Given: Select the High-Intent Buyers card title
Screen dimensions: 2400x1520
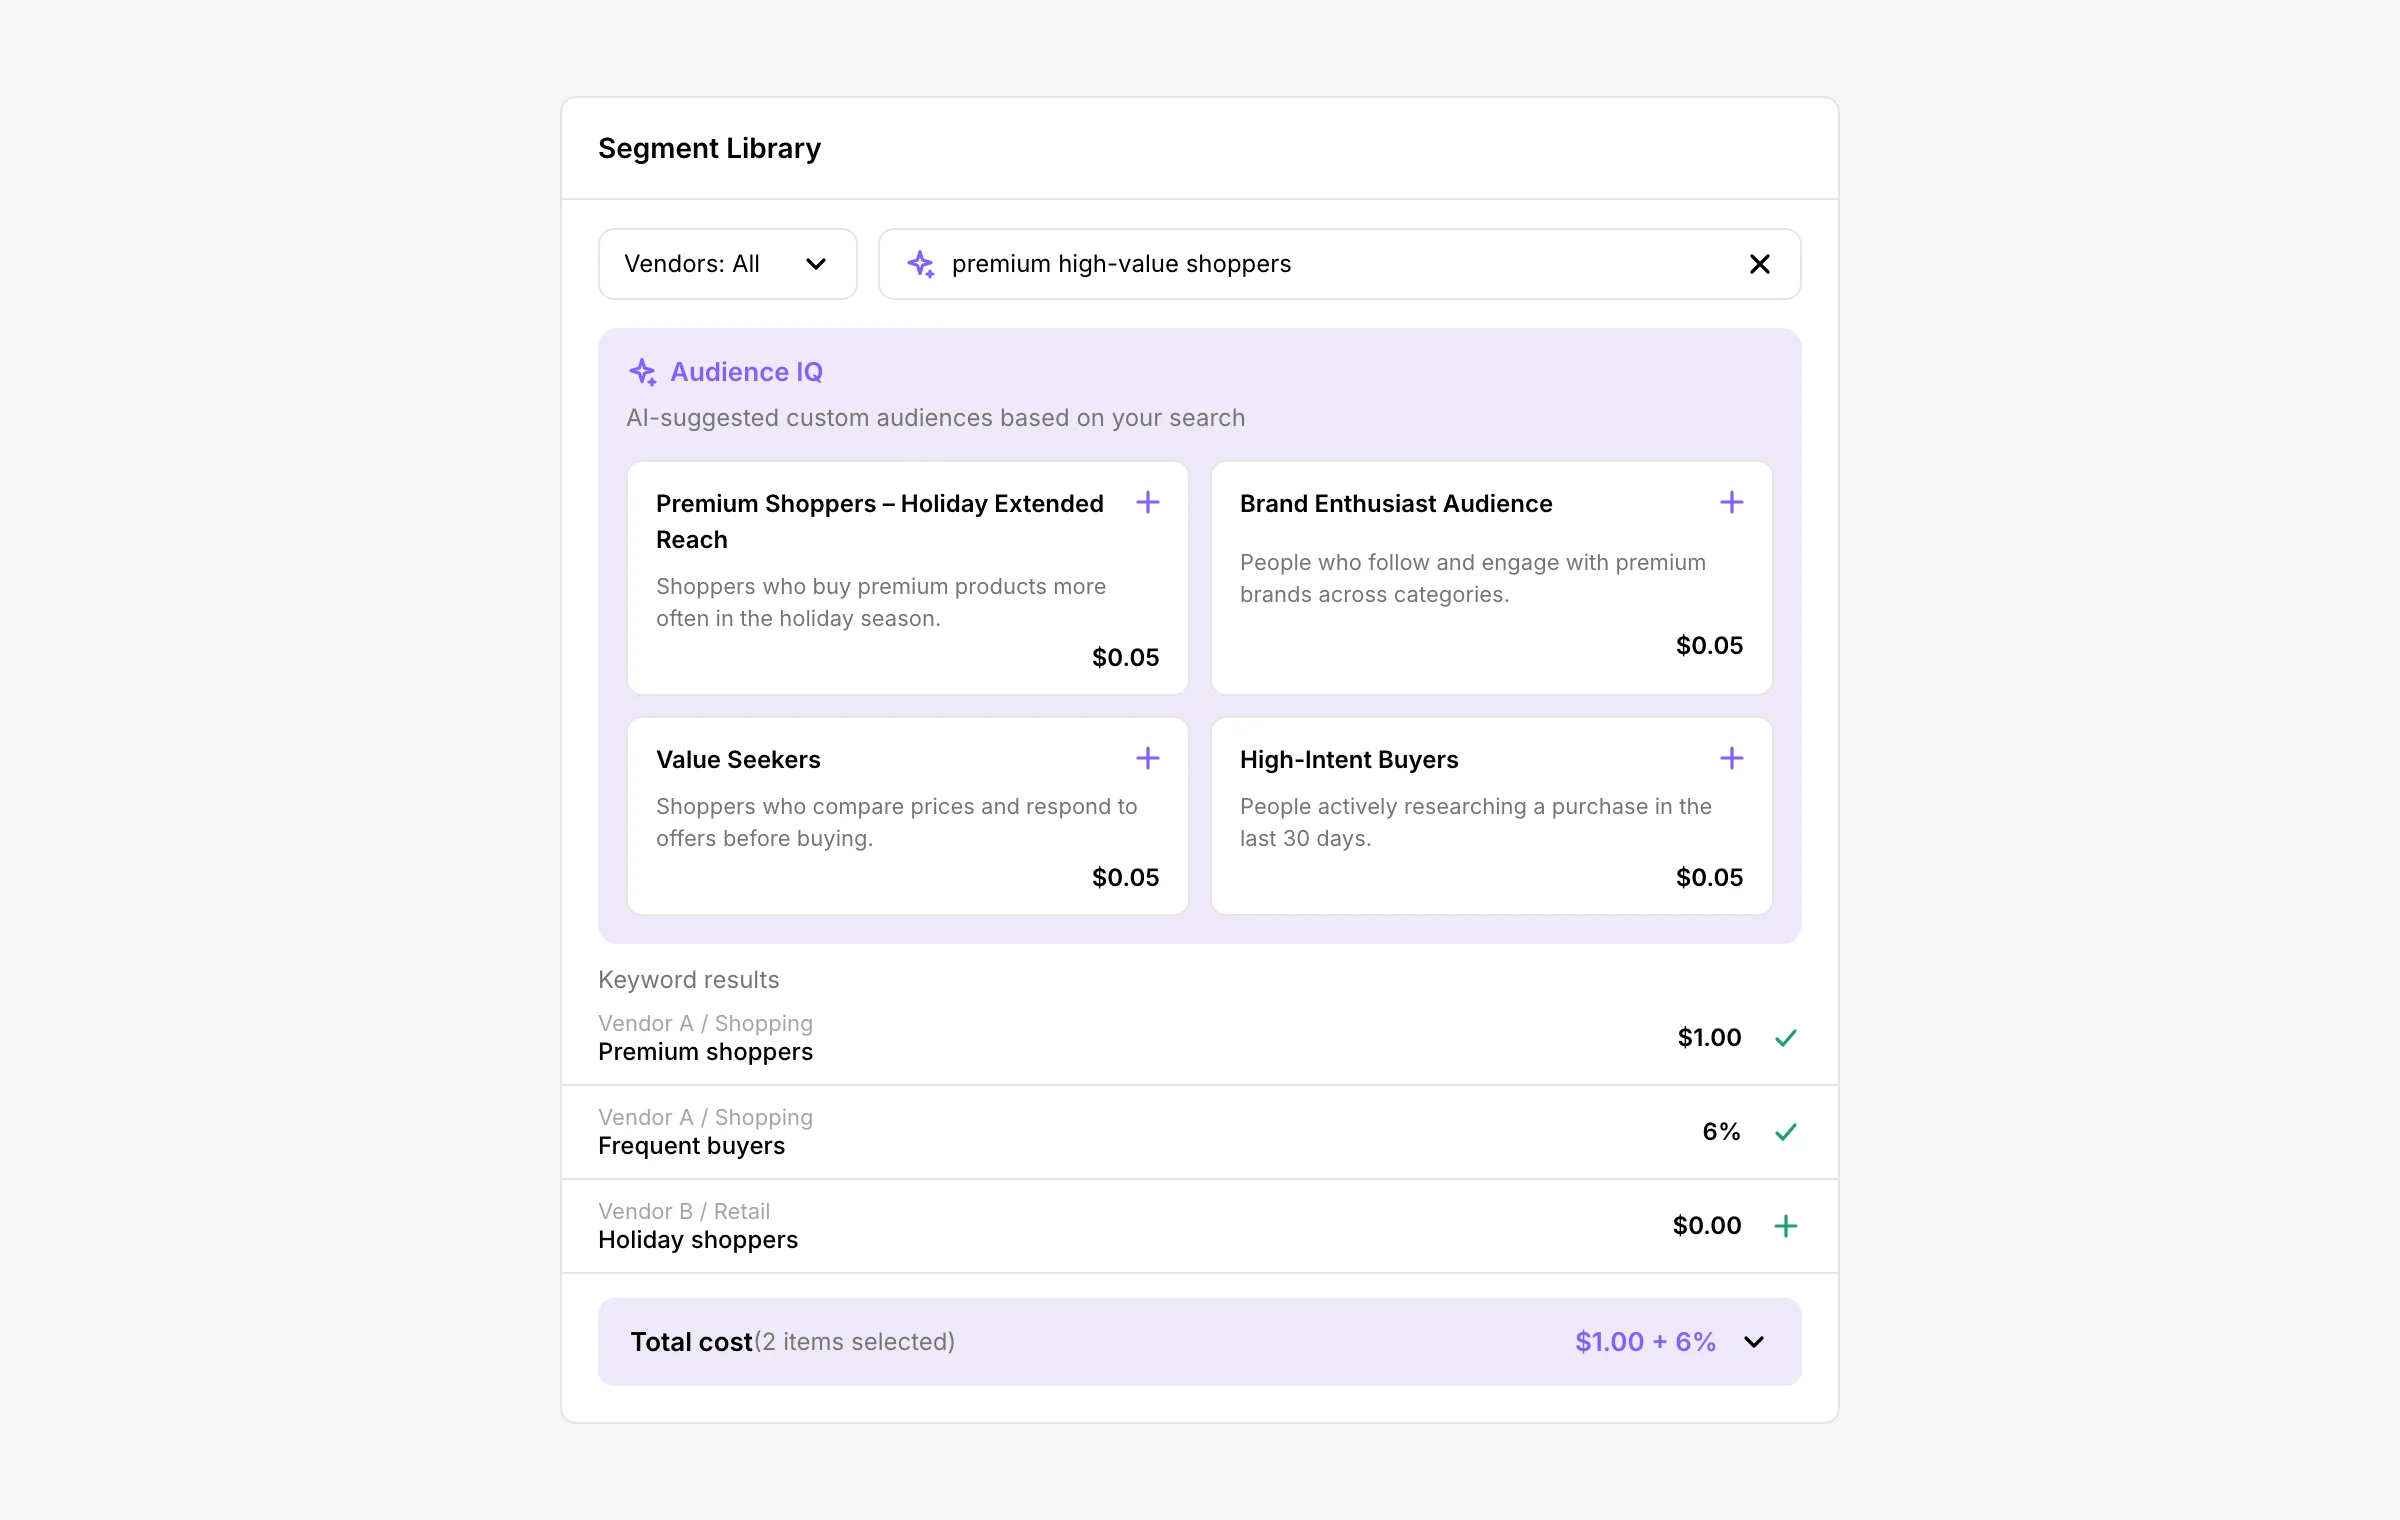Looking at the screenshot, I should (1349, 759).
